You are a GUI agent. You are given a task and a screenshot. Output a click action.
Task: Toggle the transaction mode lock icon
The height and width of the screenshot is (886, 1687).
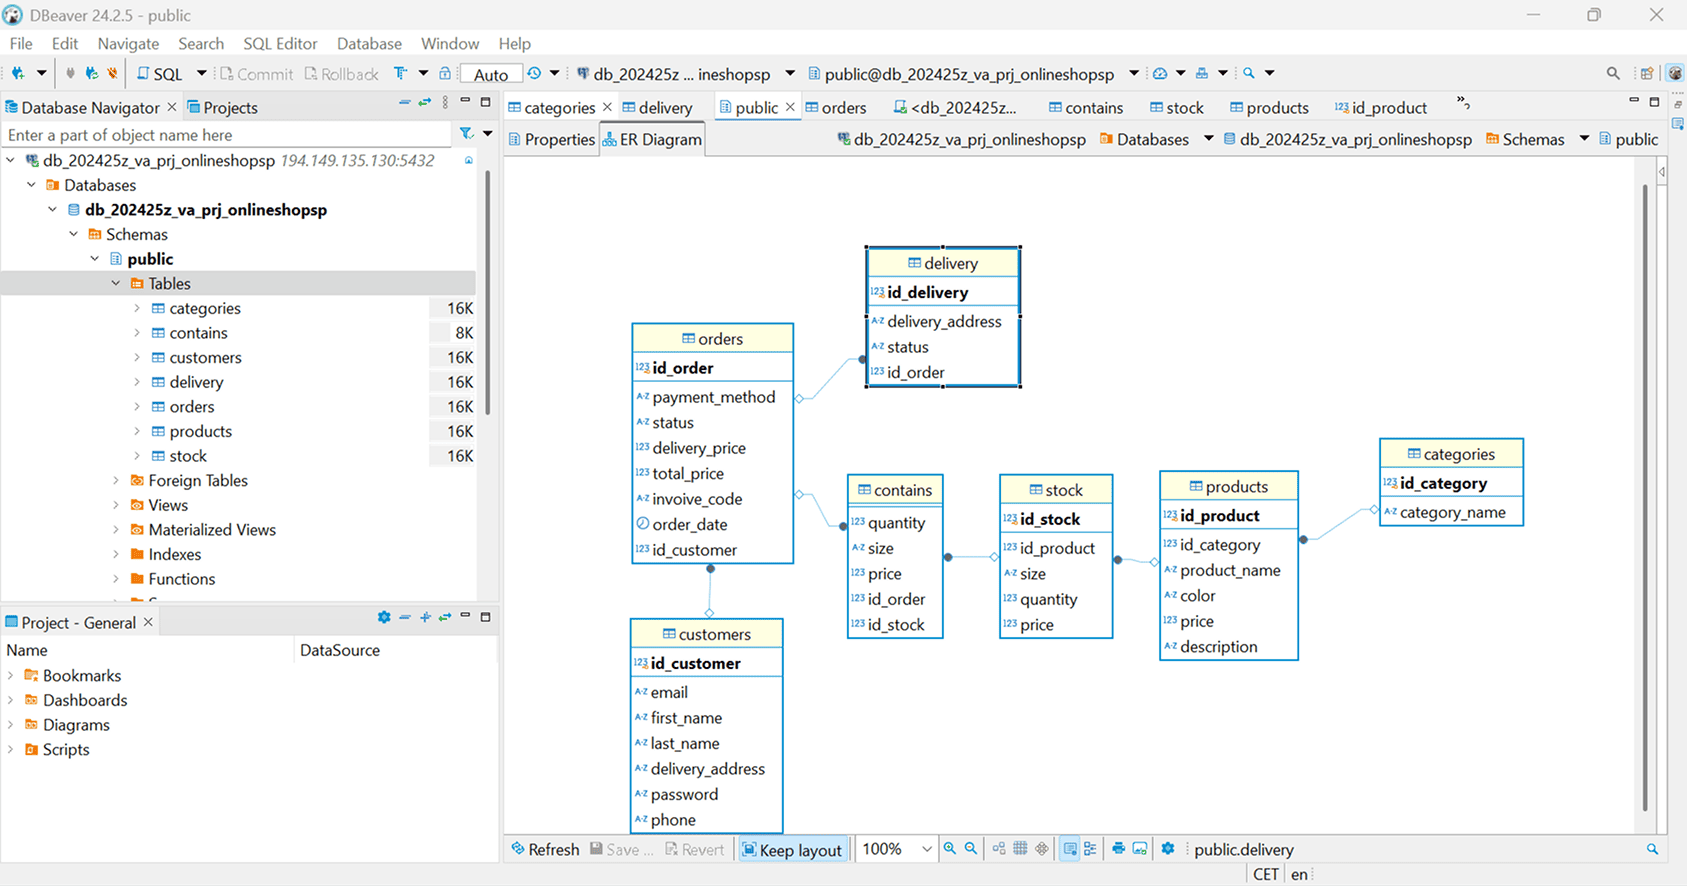445,73
